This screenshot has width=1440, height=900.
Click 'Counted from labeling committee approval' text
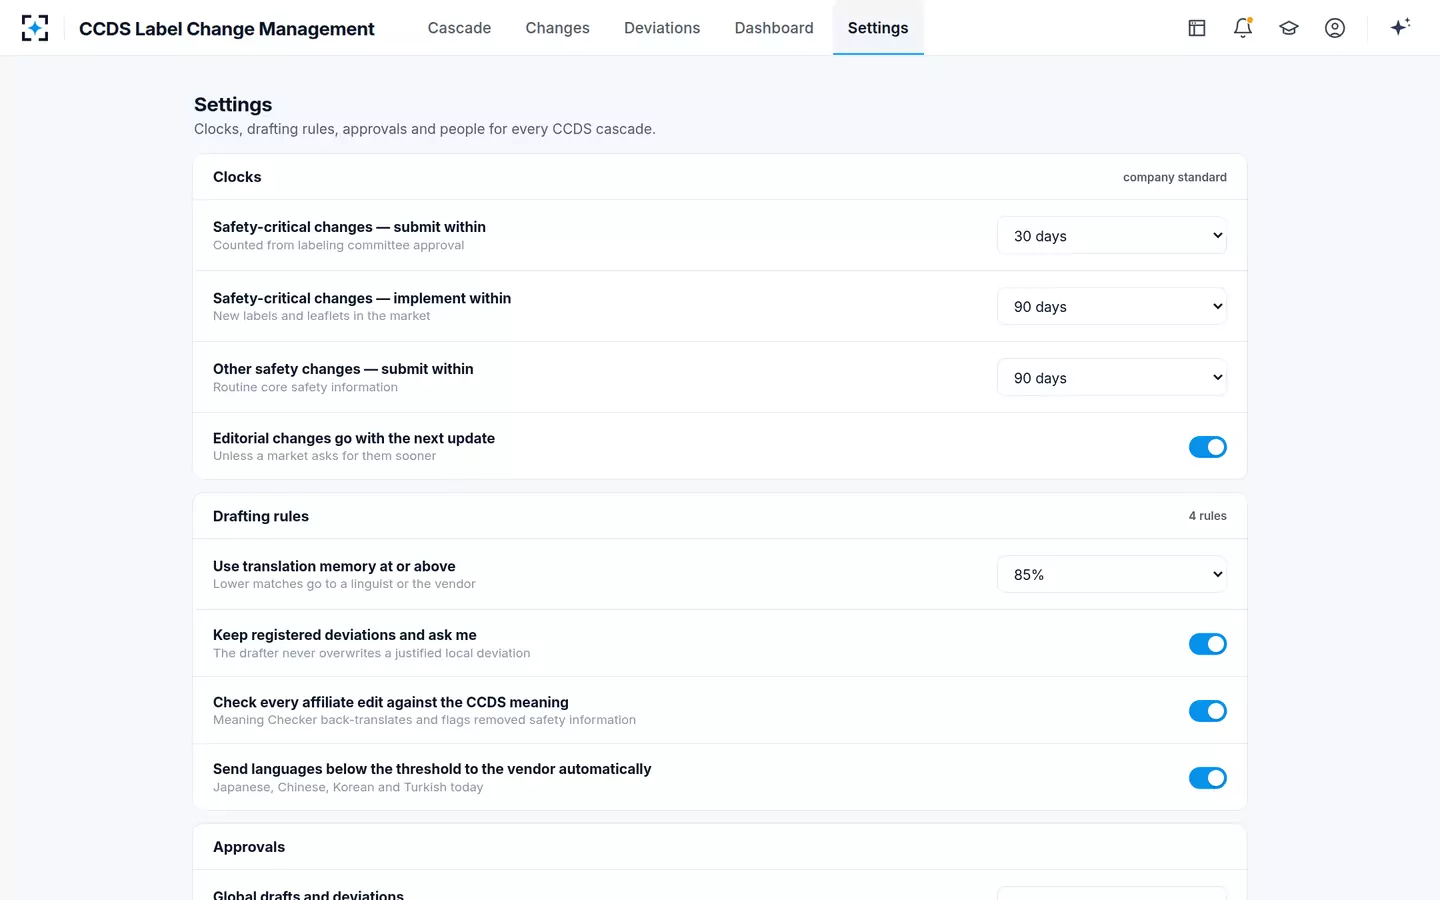(x=338, y=245)
